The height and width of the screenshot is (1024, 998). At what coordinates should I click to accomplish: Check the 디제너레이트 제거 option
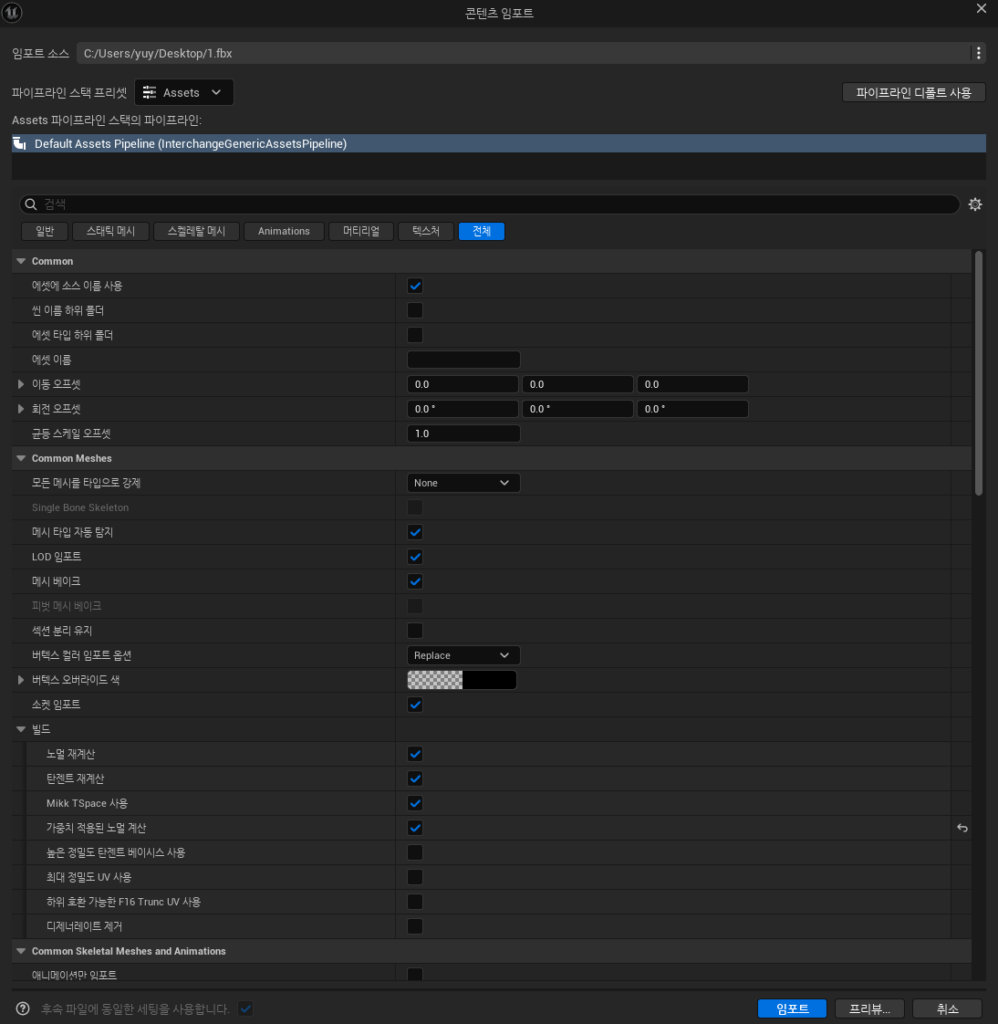[x=415, y=926]
